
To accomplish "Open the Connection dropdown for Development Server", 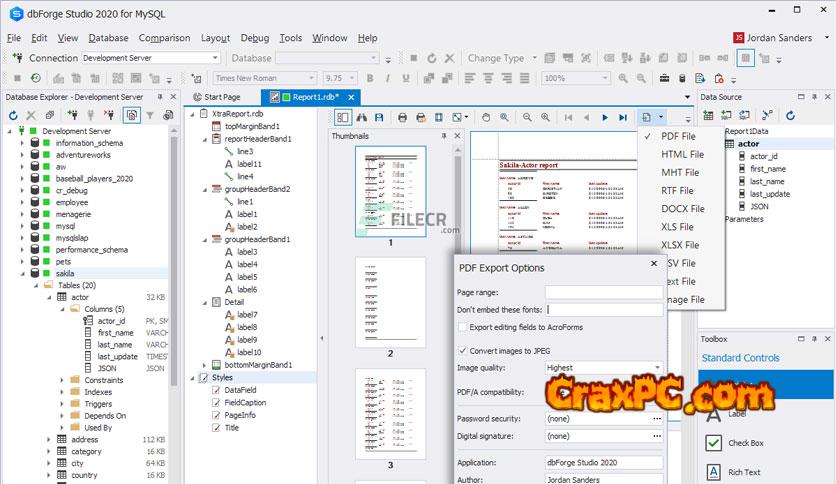I will [x=215, y=58].
